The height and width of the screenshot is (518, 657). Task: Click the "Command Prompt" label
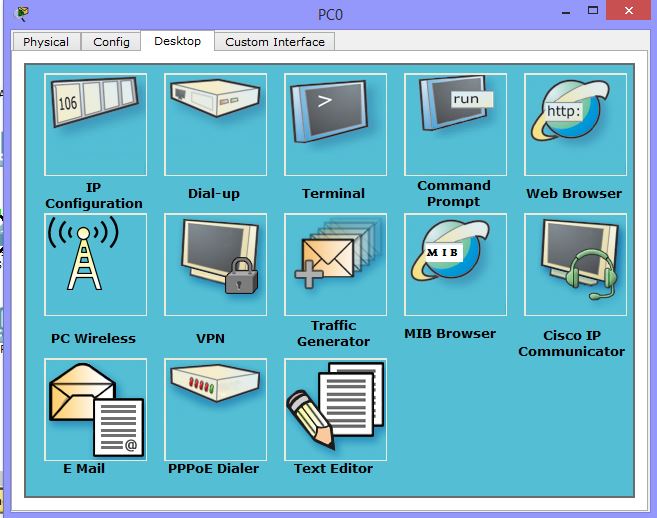coord(454,194)
